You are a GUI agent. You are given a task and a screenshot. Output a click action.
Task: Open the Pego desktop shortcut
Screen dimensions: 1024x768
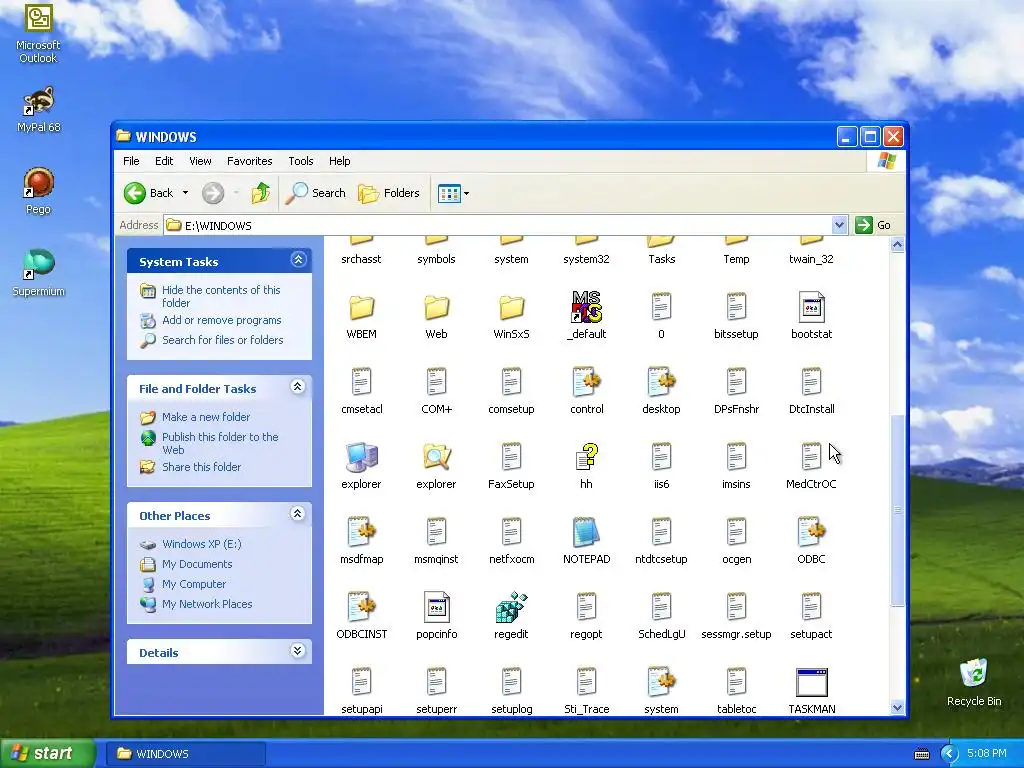38,191
